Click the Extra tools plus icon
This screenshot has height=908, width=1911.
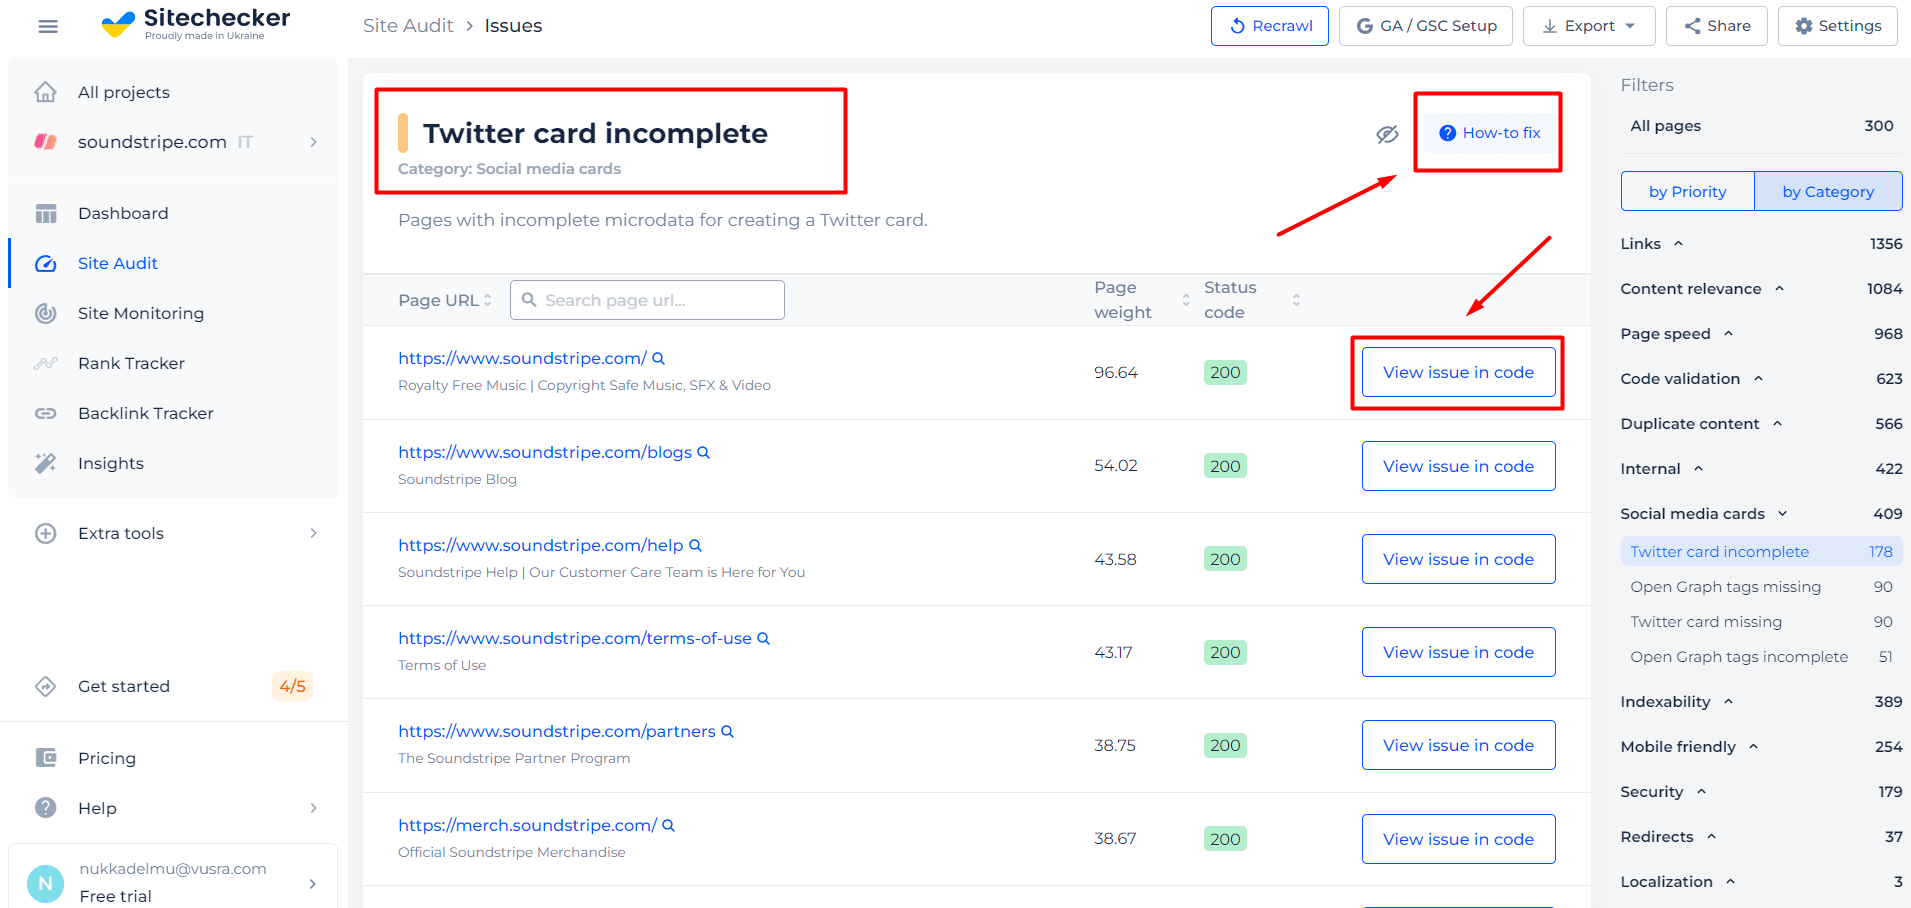(x=46, y=533)
